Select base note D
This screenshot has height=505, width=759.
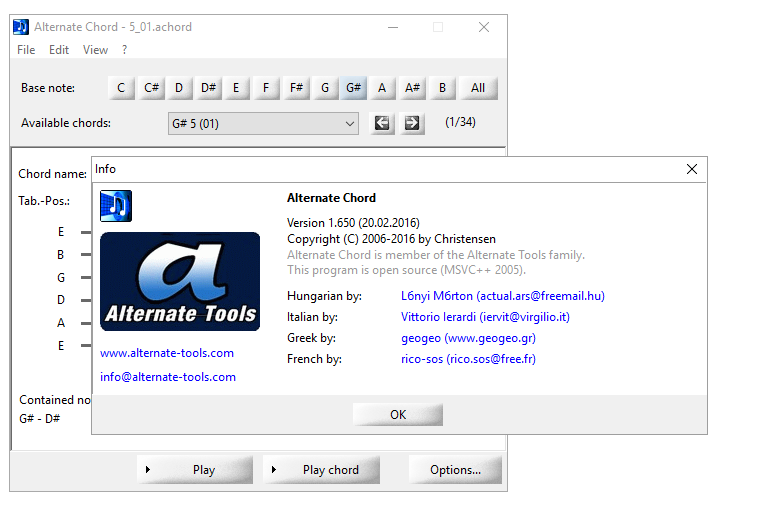coord(179,88)
